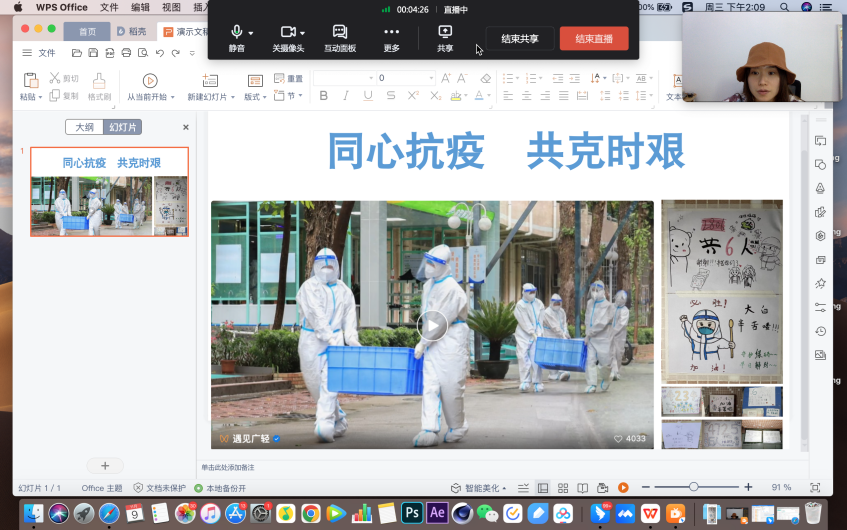The image size is (847, 530).
Task: Expand the 新建幻灯片 dropdown arrow
Action: tap(231, 97)
